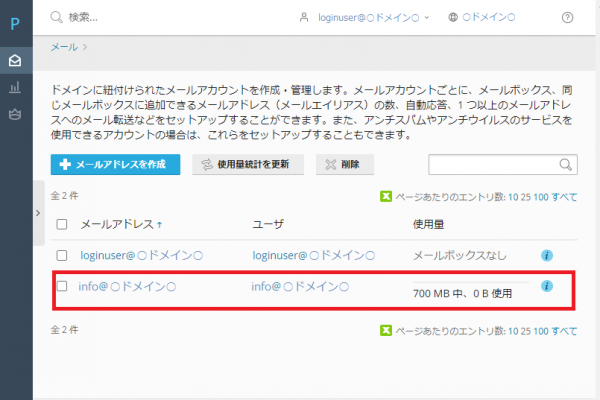Check the box for loginuser@ mail address

coord(62,256)
